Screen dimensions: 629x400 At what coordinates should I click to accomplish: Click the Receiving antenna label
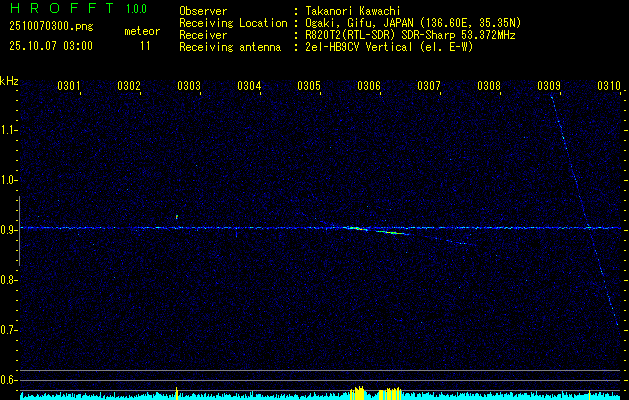click(230, 47)
